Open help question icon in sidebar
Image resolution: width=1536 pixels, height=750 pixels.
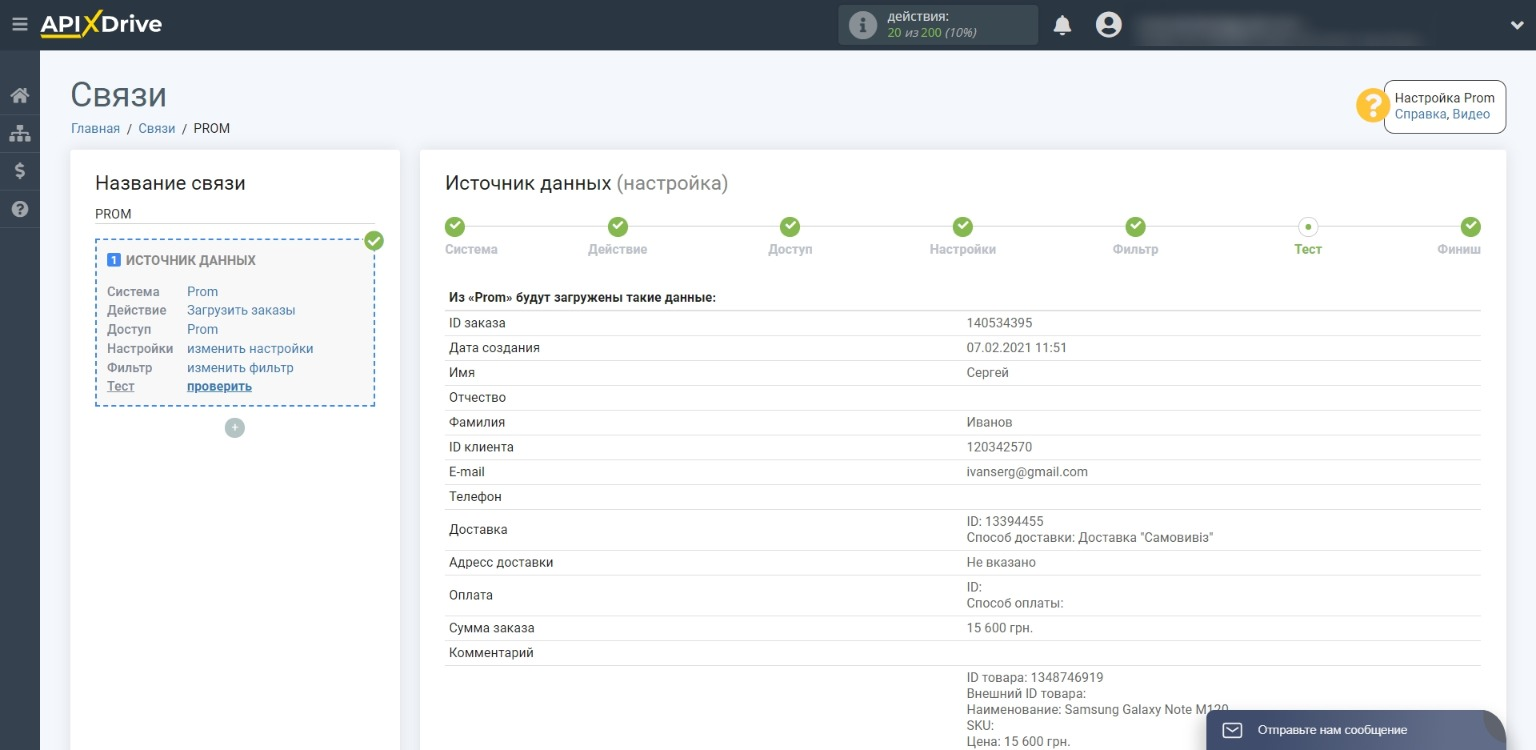pyautogui.click(x=19, y=209)
